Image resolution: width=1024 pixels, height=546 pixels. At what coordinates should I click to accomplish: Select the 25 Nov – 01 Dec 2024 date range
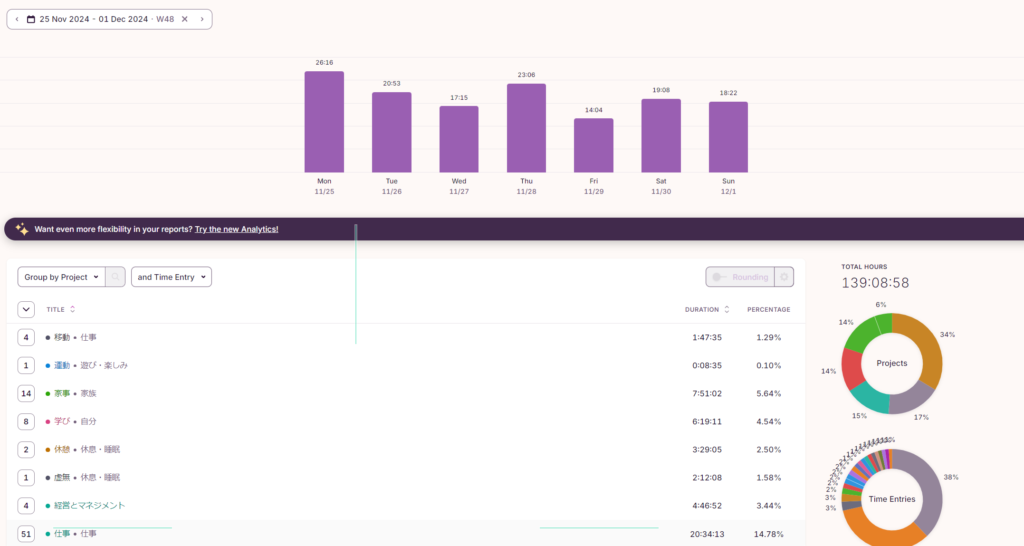(x=107, y=19)
